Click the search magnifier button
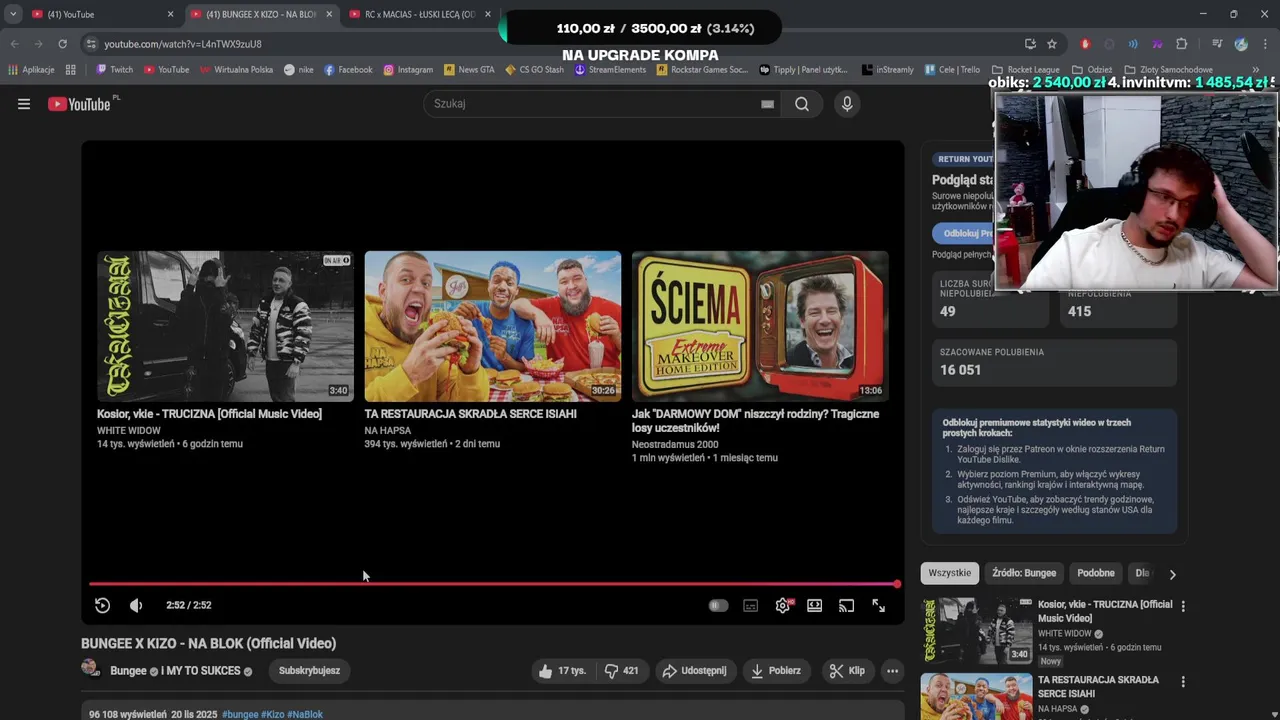 point(802,104)
